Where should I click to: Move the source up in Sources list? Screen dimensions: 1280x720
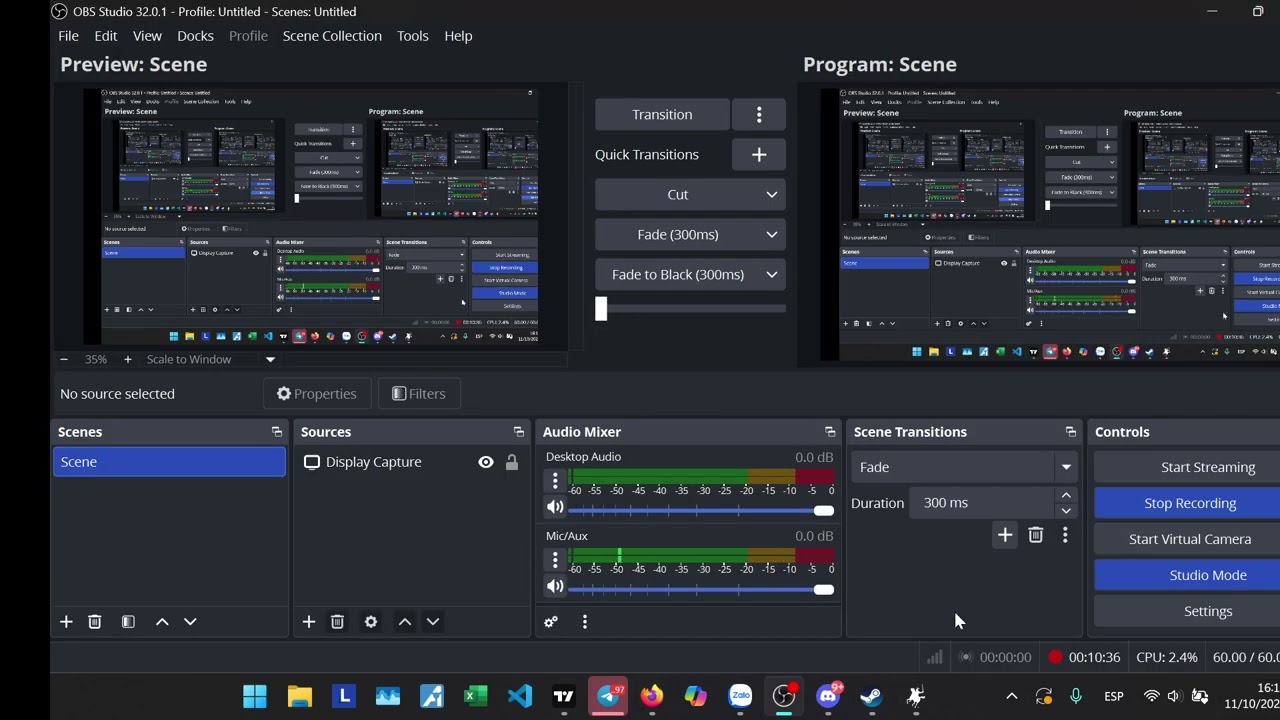405,622
